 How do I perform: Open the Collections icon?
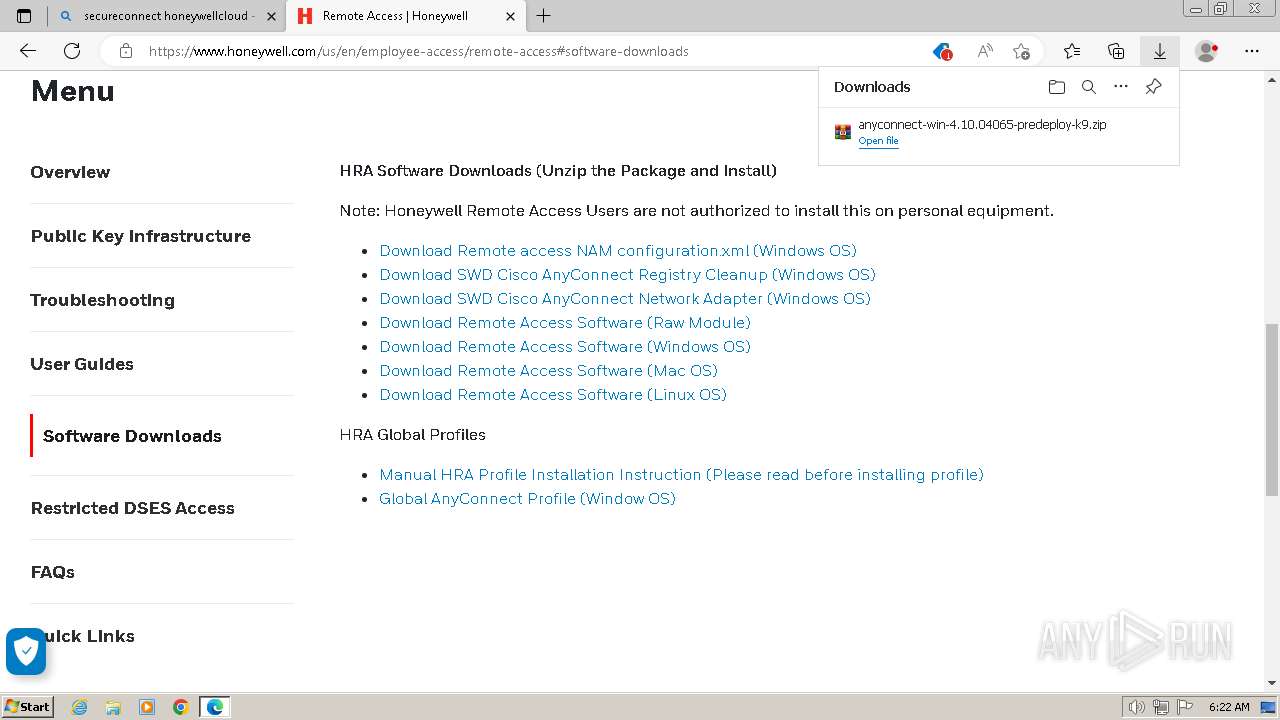tap(1116, 51)
